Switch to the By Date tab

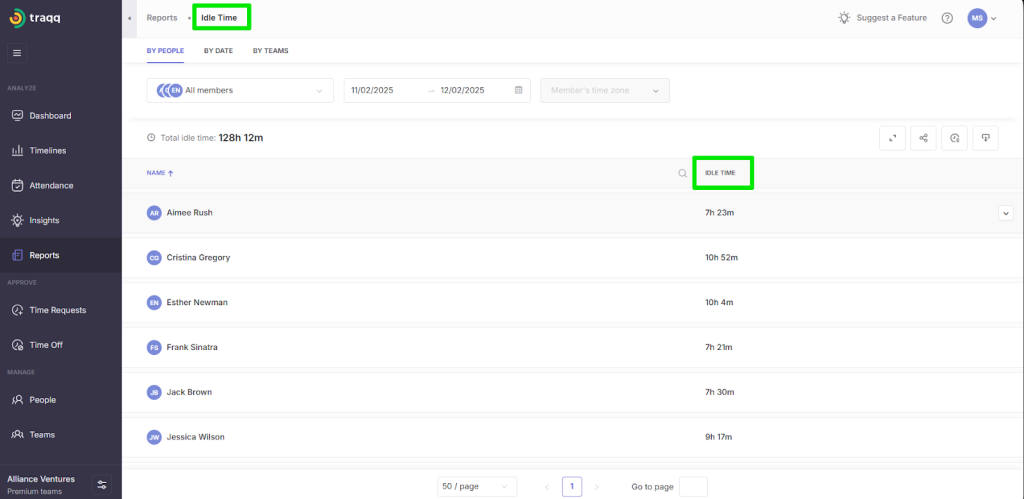pyautogui.click(x=217, y=50)
